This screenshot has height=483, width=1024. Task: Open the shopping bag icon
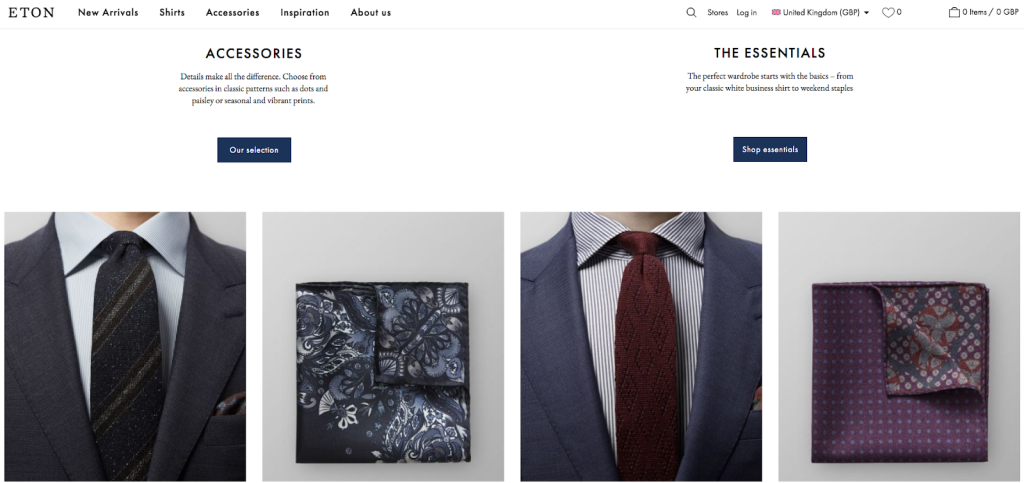click(954, 12)
